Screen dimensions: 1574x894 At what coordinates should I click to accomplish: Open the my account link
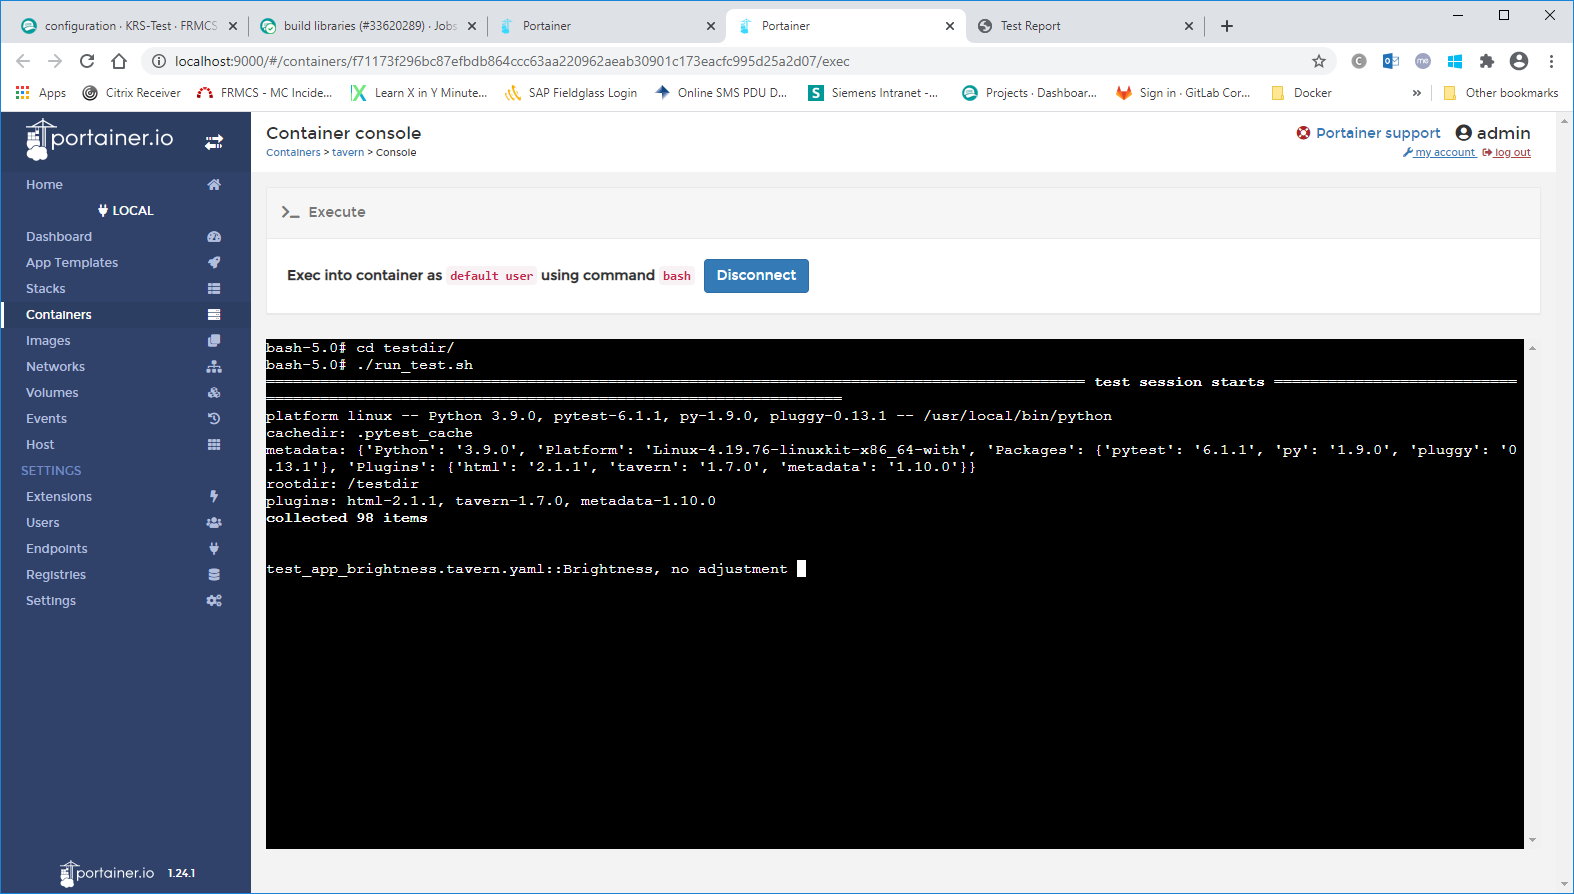[x=1439, y=153]
